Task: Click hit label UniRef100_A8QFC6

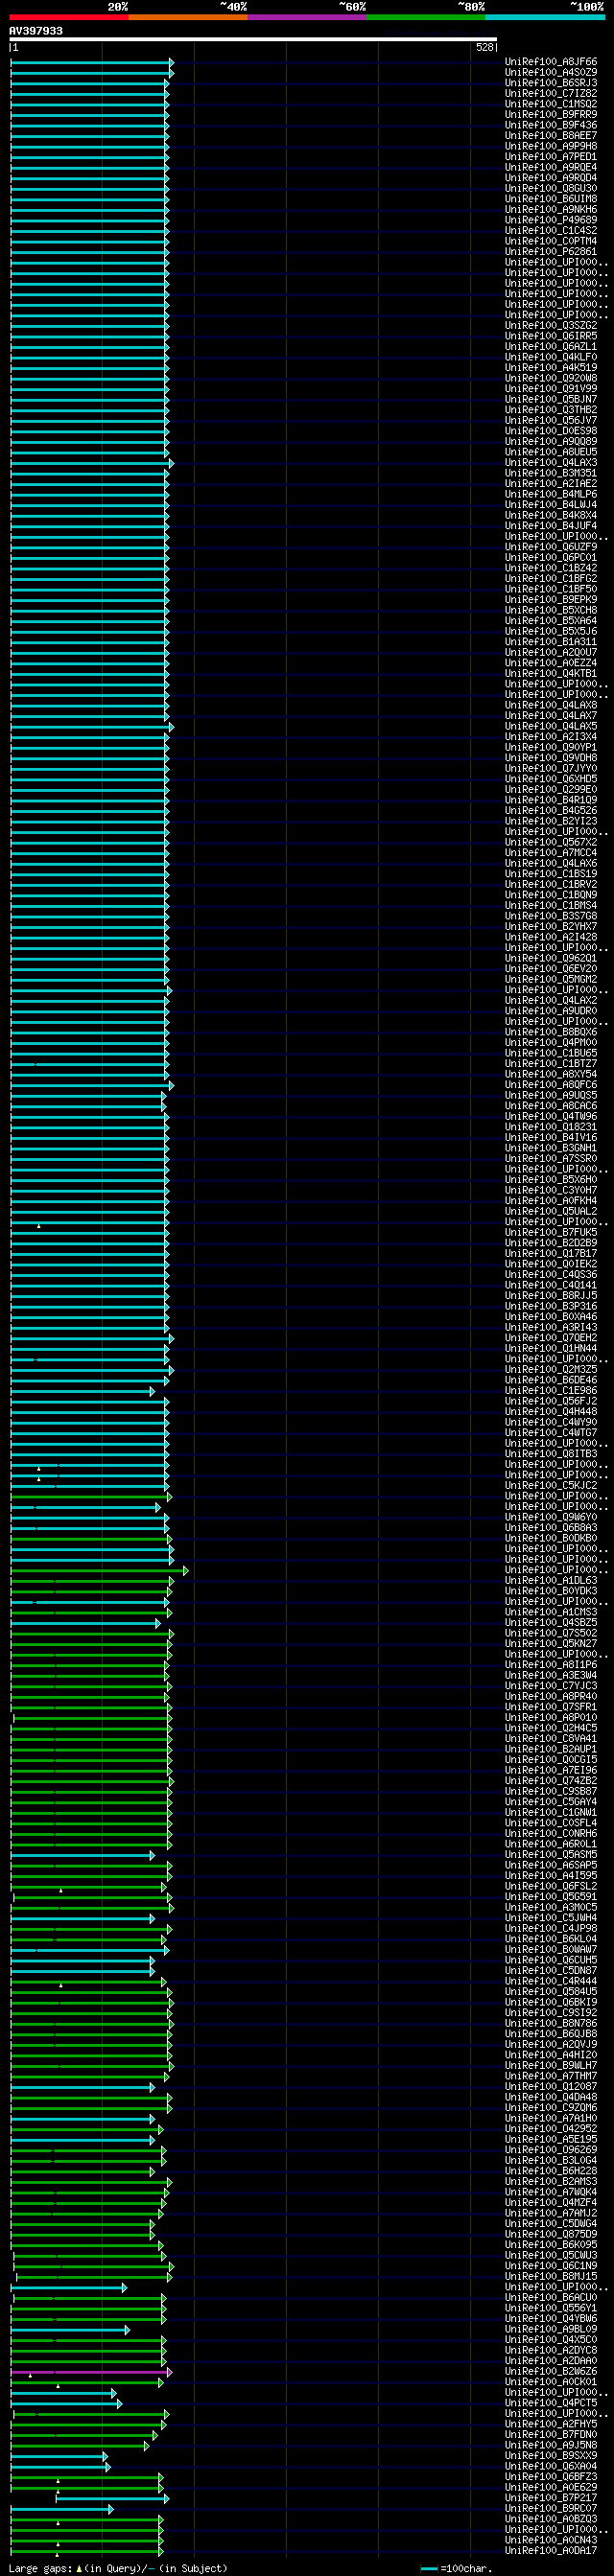Action: click(551, 1084)
